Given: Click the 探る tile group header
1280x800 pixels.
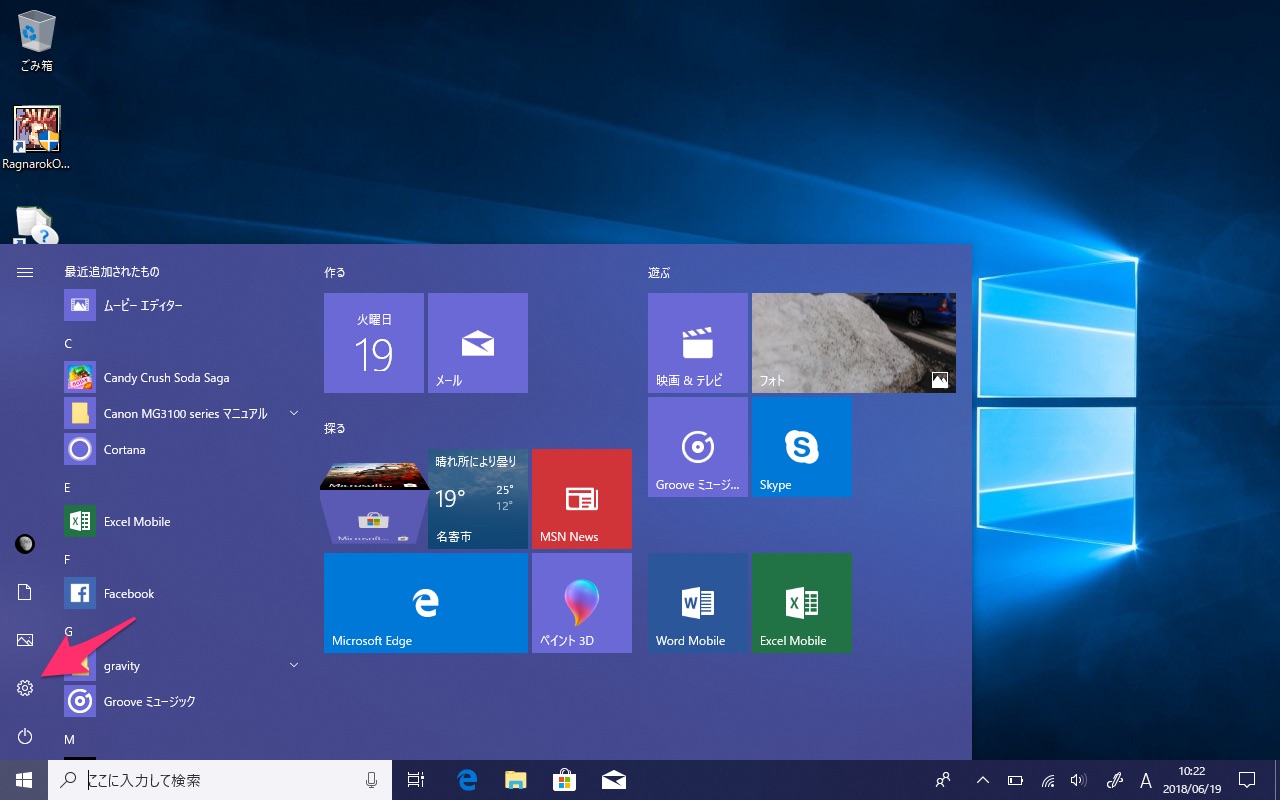Looking at the screenshot, I should pos(335,428).
